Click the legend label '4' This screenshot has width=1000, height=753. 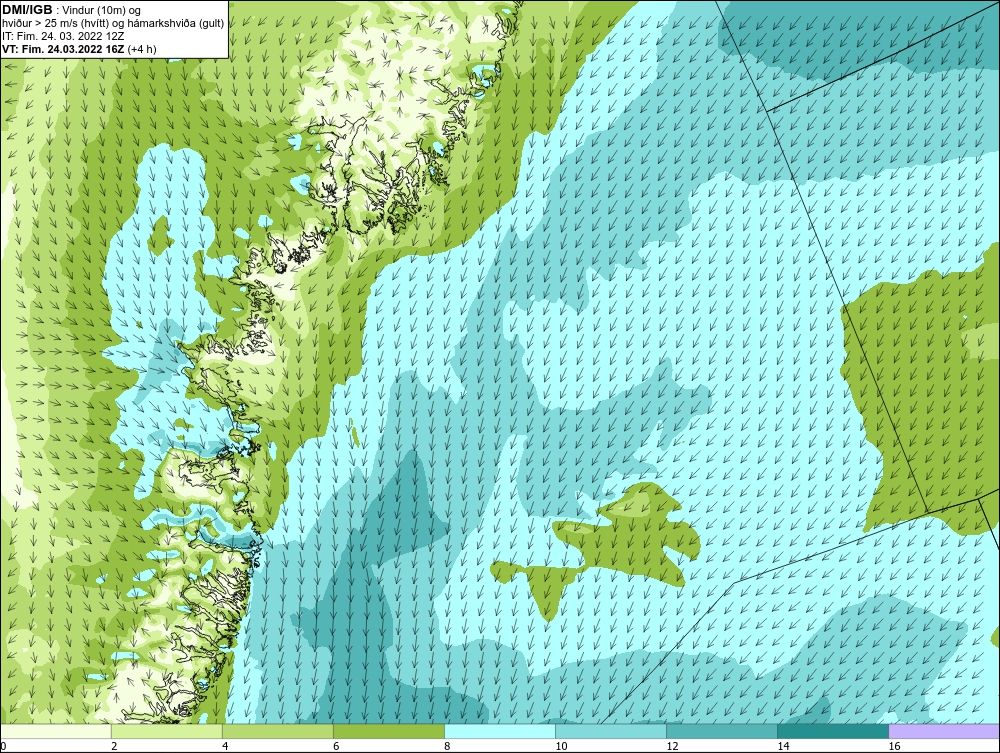(225, 746)
